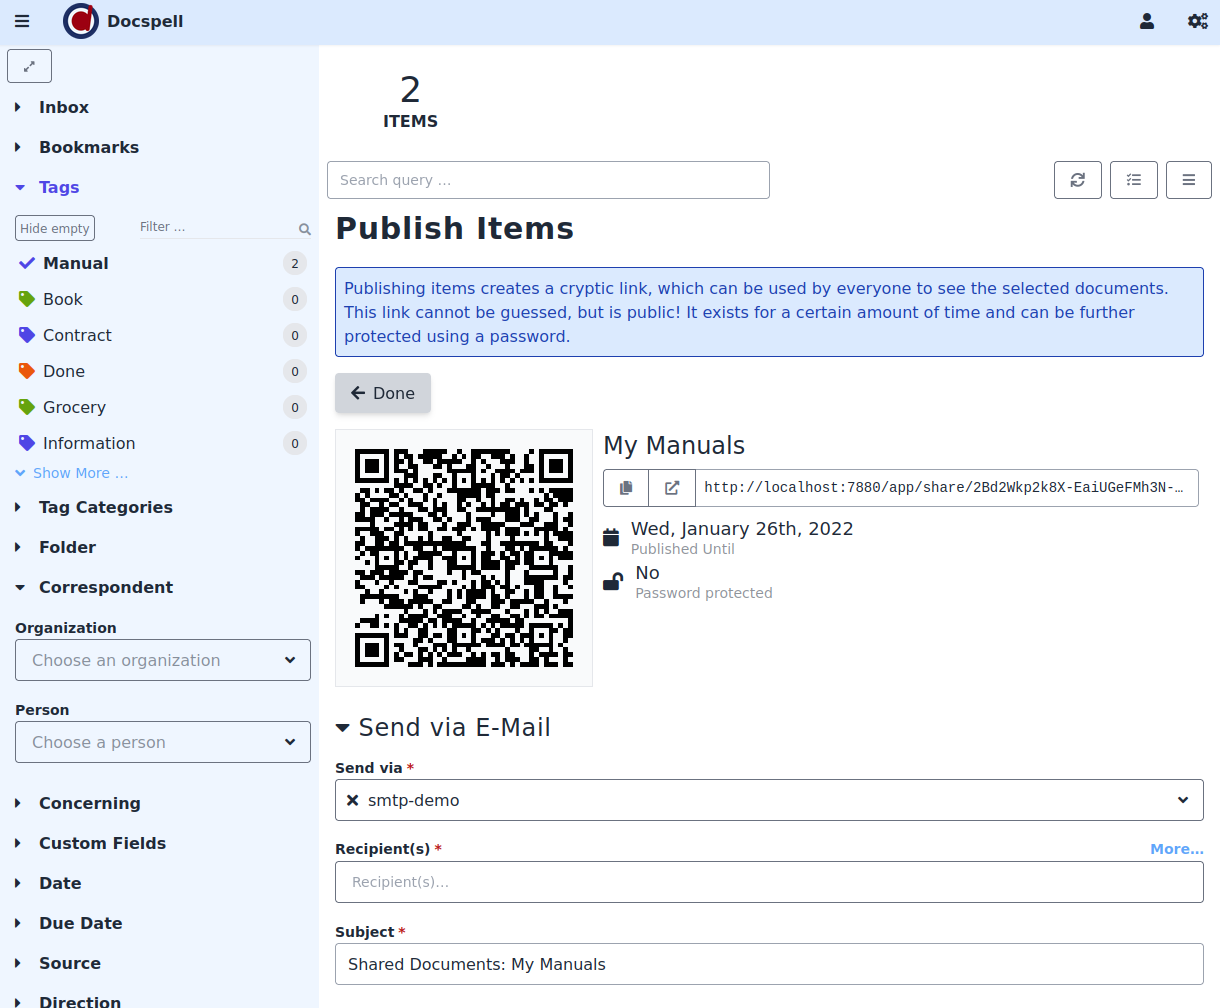The width and height of the screenshot is (1220, 1008).
Task: Open the Choose a person dropdown
Action: point(163,742)
